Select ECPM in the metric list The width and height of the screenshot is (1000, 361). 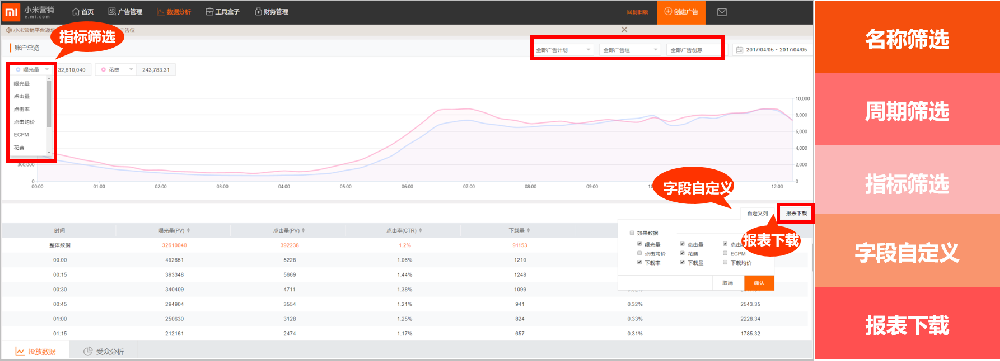pos(22,135)
